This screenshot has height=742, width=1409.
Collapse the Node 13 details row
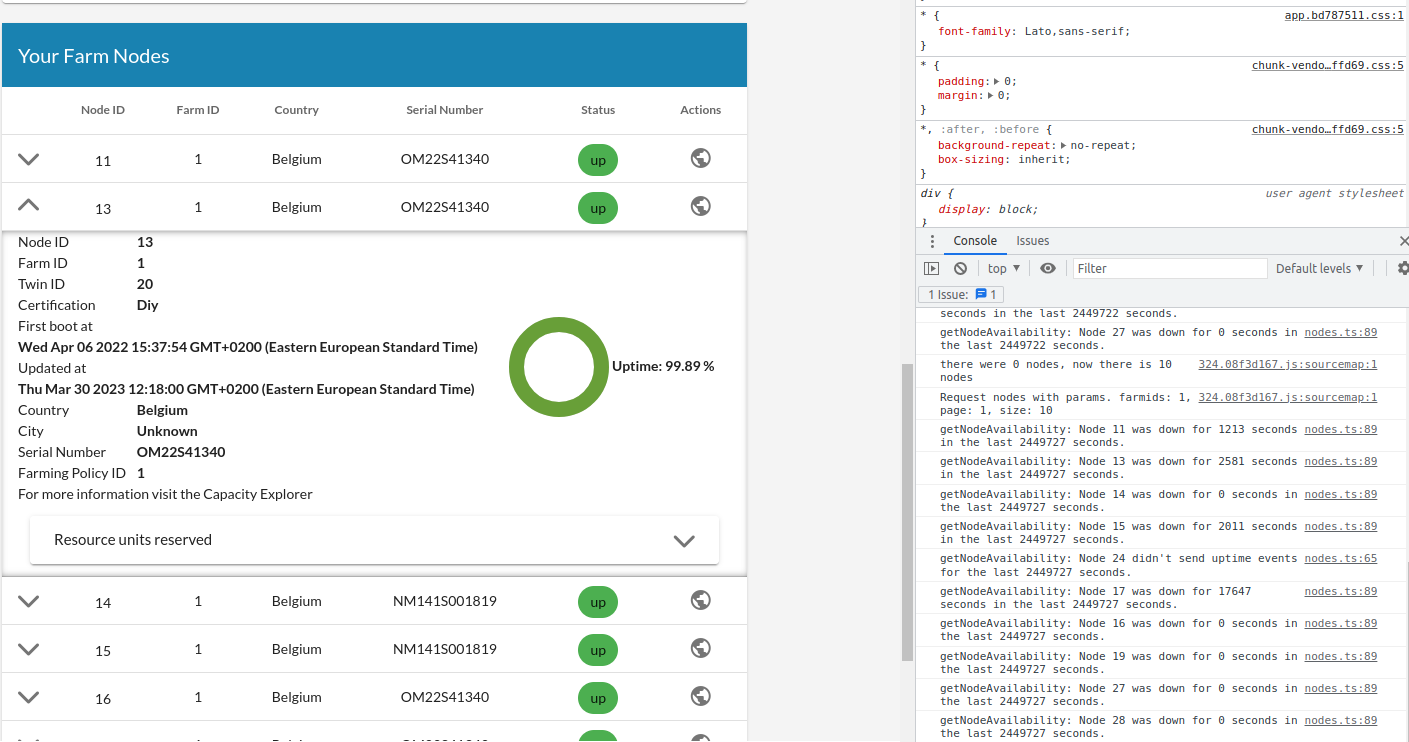pyautogui.click(x=28, y=205)
